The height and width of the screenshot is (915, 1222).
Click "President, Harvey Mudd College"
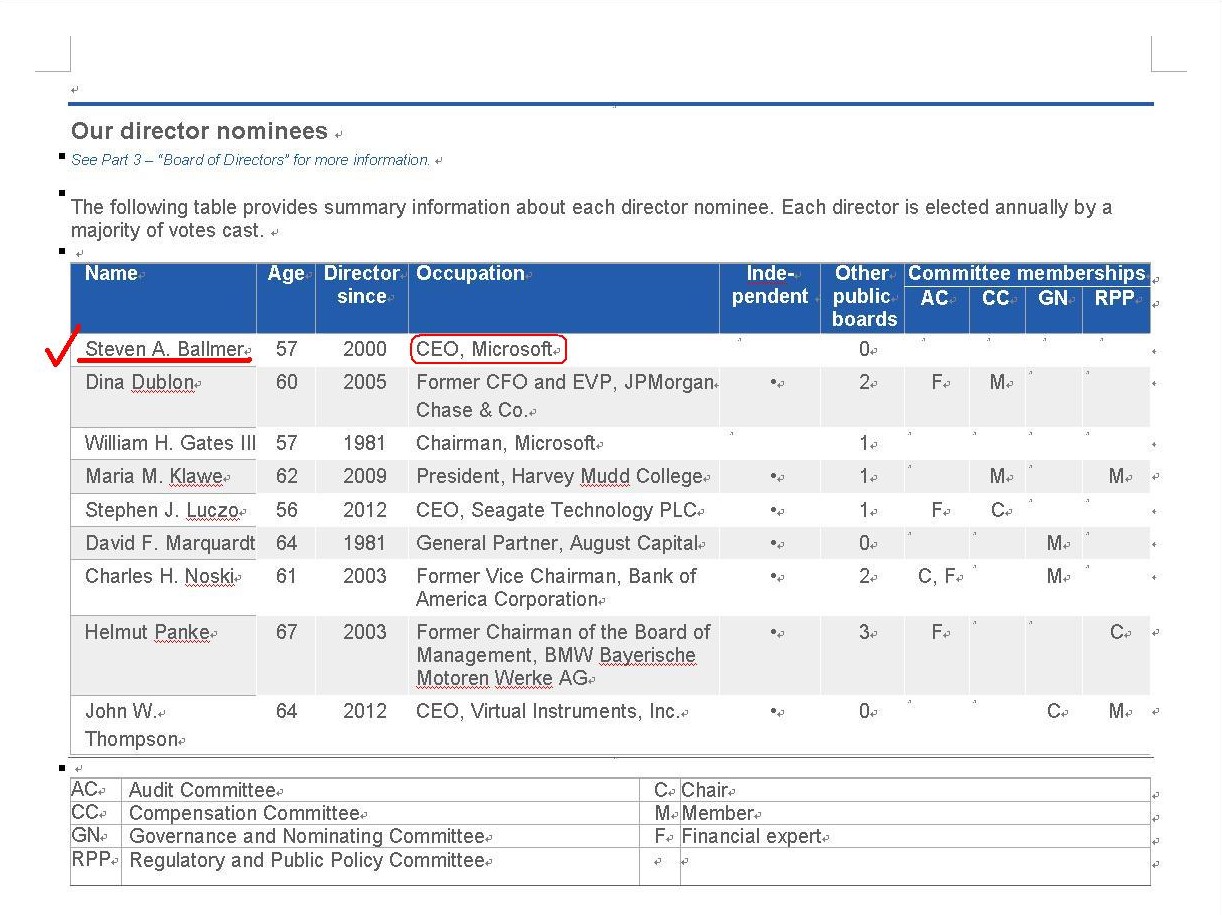click(x=560, y=476)
